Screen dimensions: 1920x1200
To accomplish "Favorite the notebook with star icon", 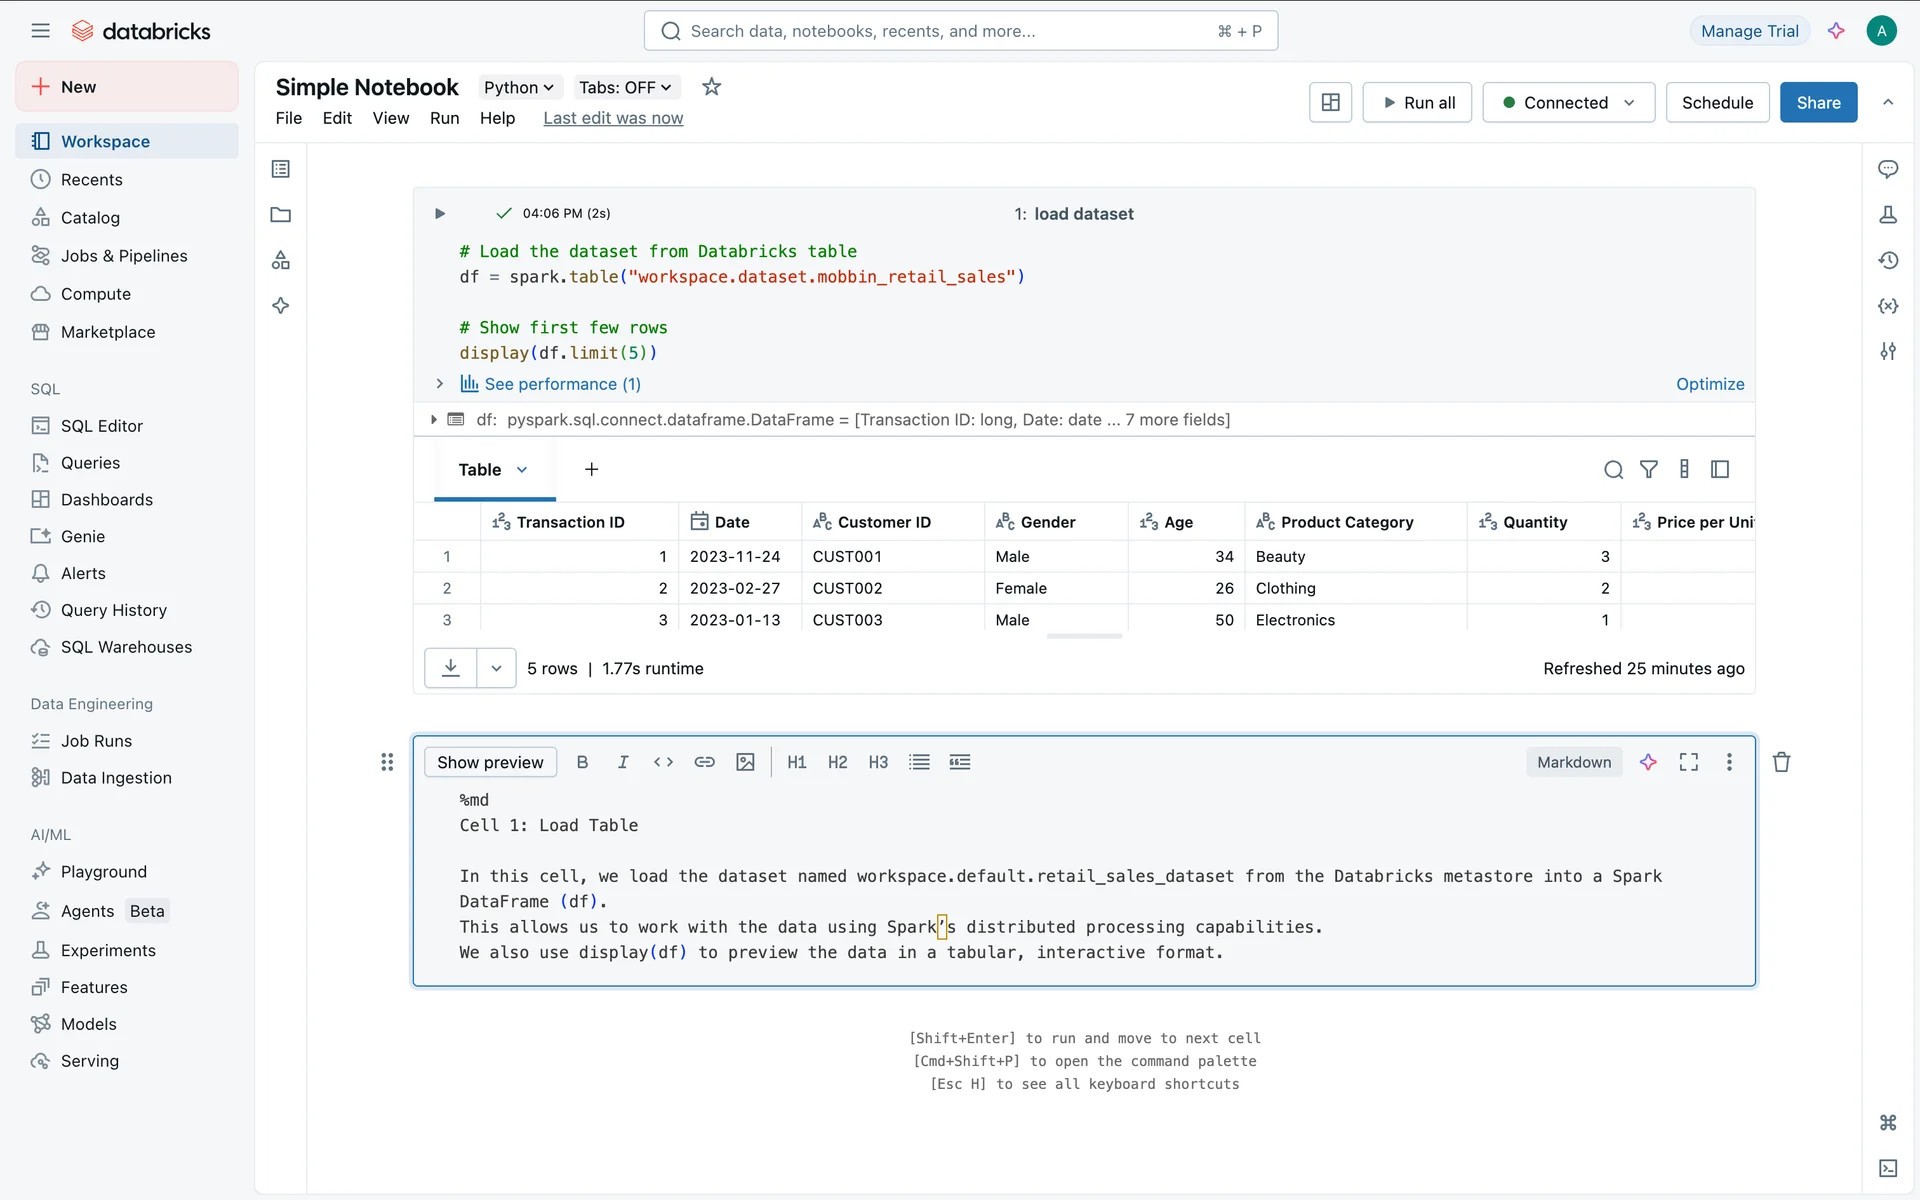I will coord(711,87).
